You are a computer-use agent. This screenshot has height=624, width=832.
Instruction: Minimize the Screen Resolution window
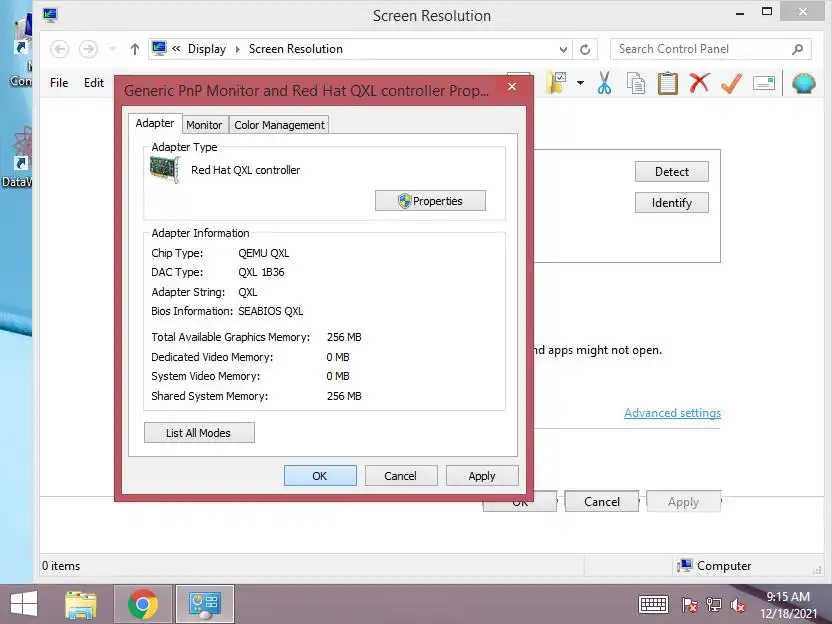[740, 12]
